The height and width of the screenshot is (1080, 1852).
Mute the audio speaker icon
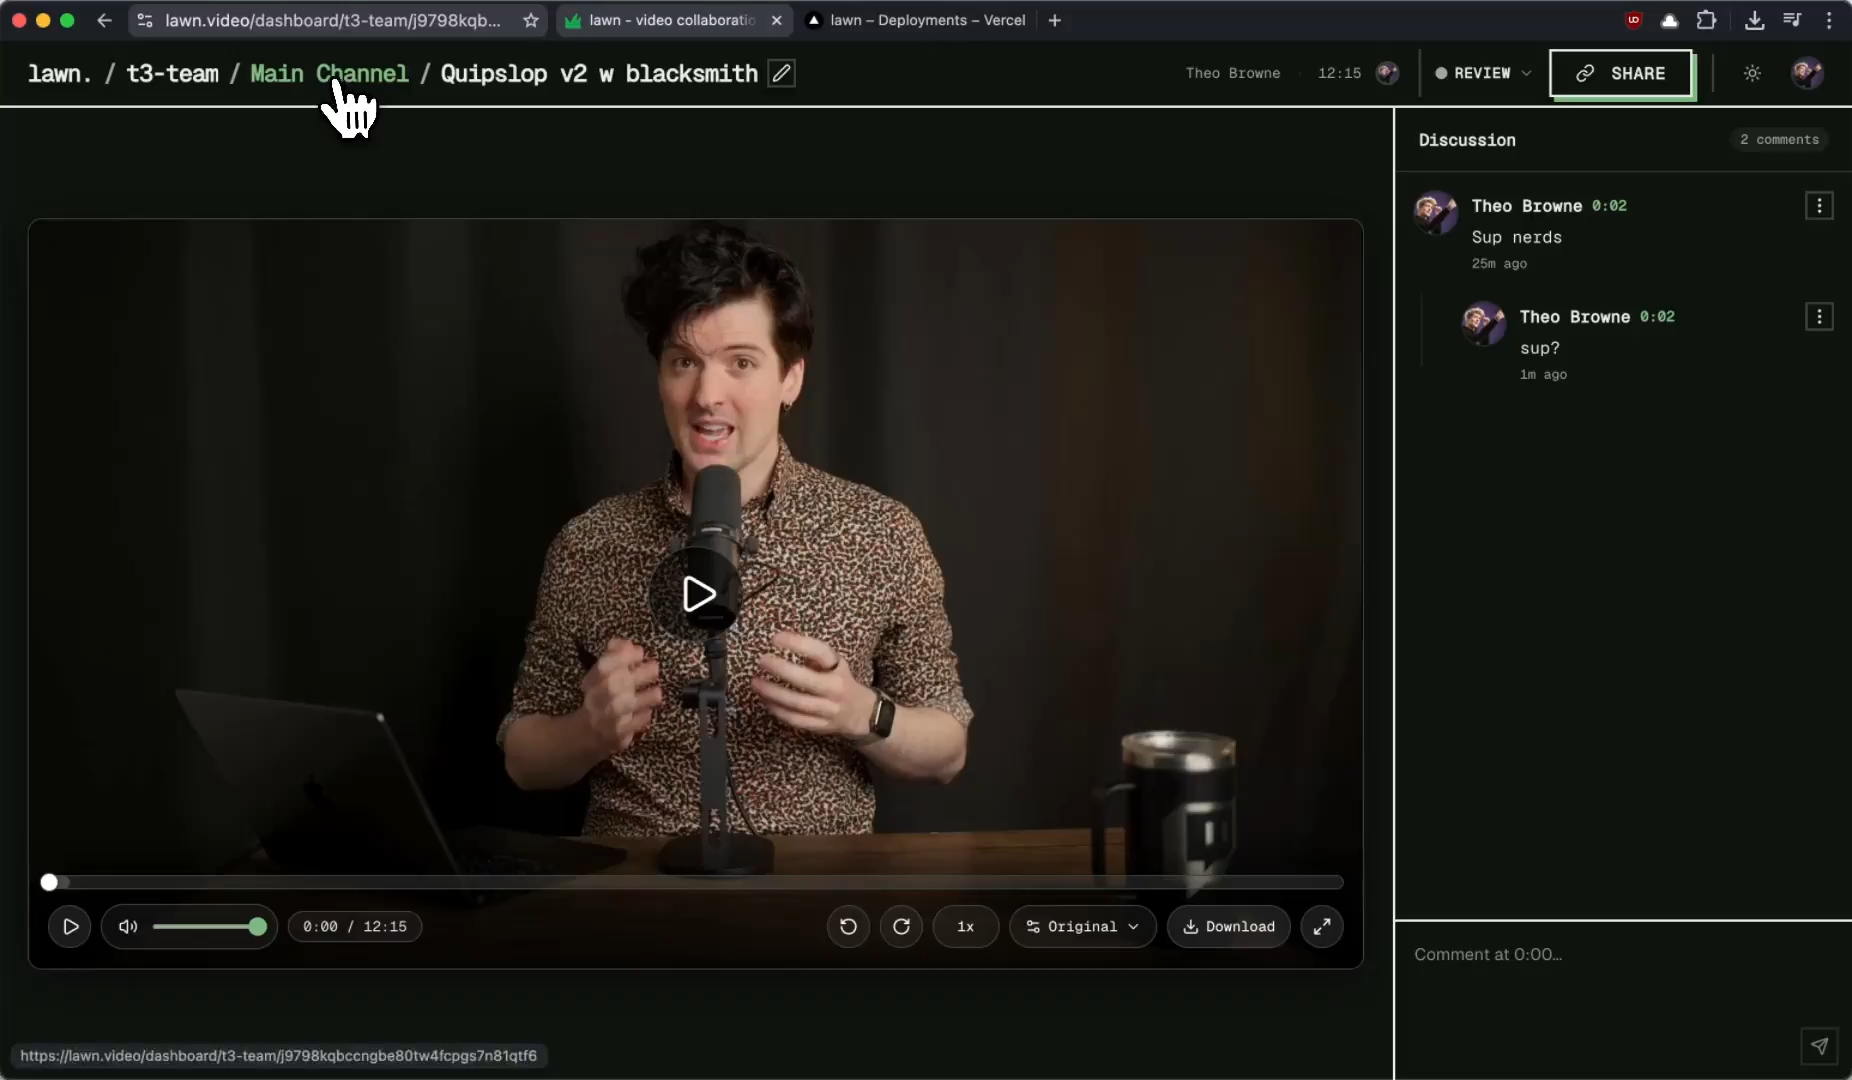[x=128, y=926]
